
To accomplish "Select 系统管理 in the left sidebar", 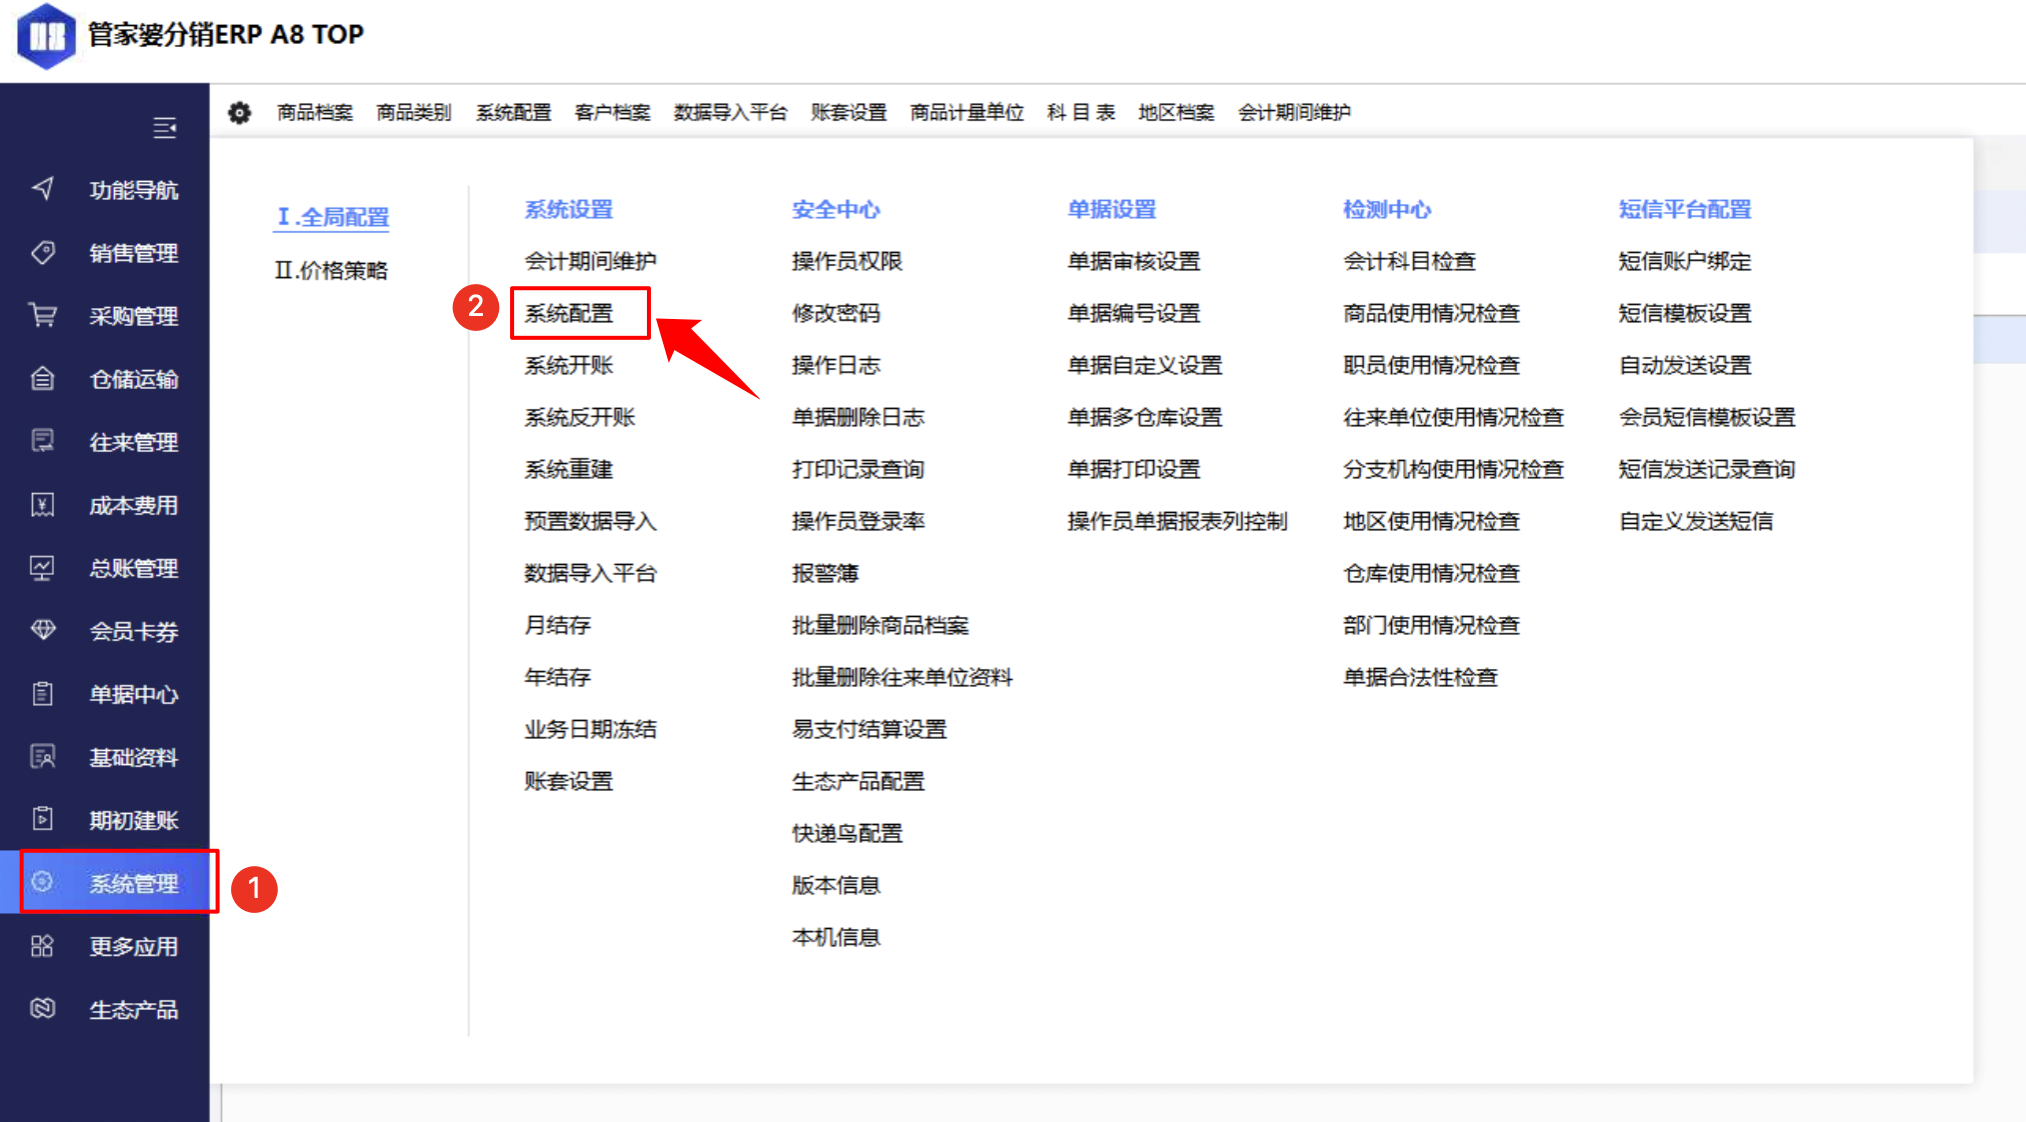I will tap(133, 883).
